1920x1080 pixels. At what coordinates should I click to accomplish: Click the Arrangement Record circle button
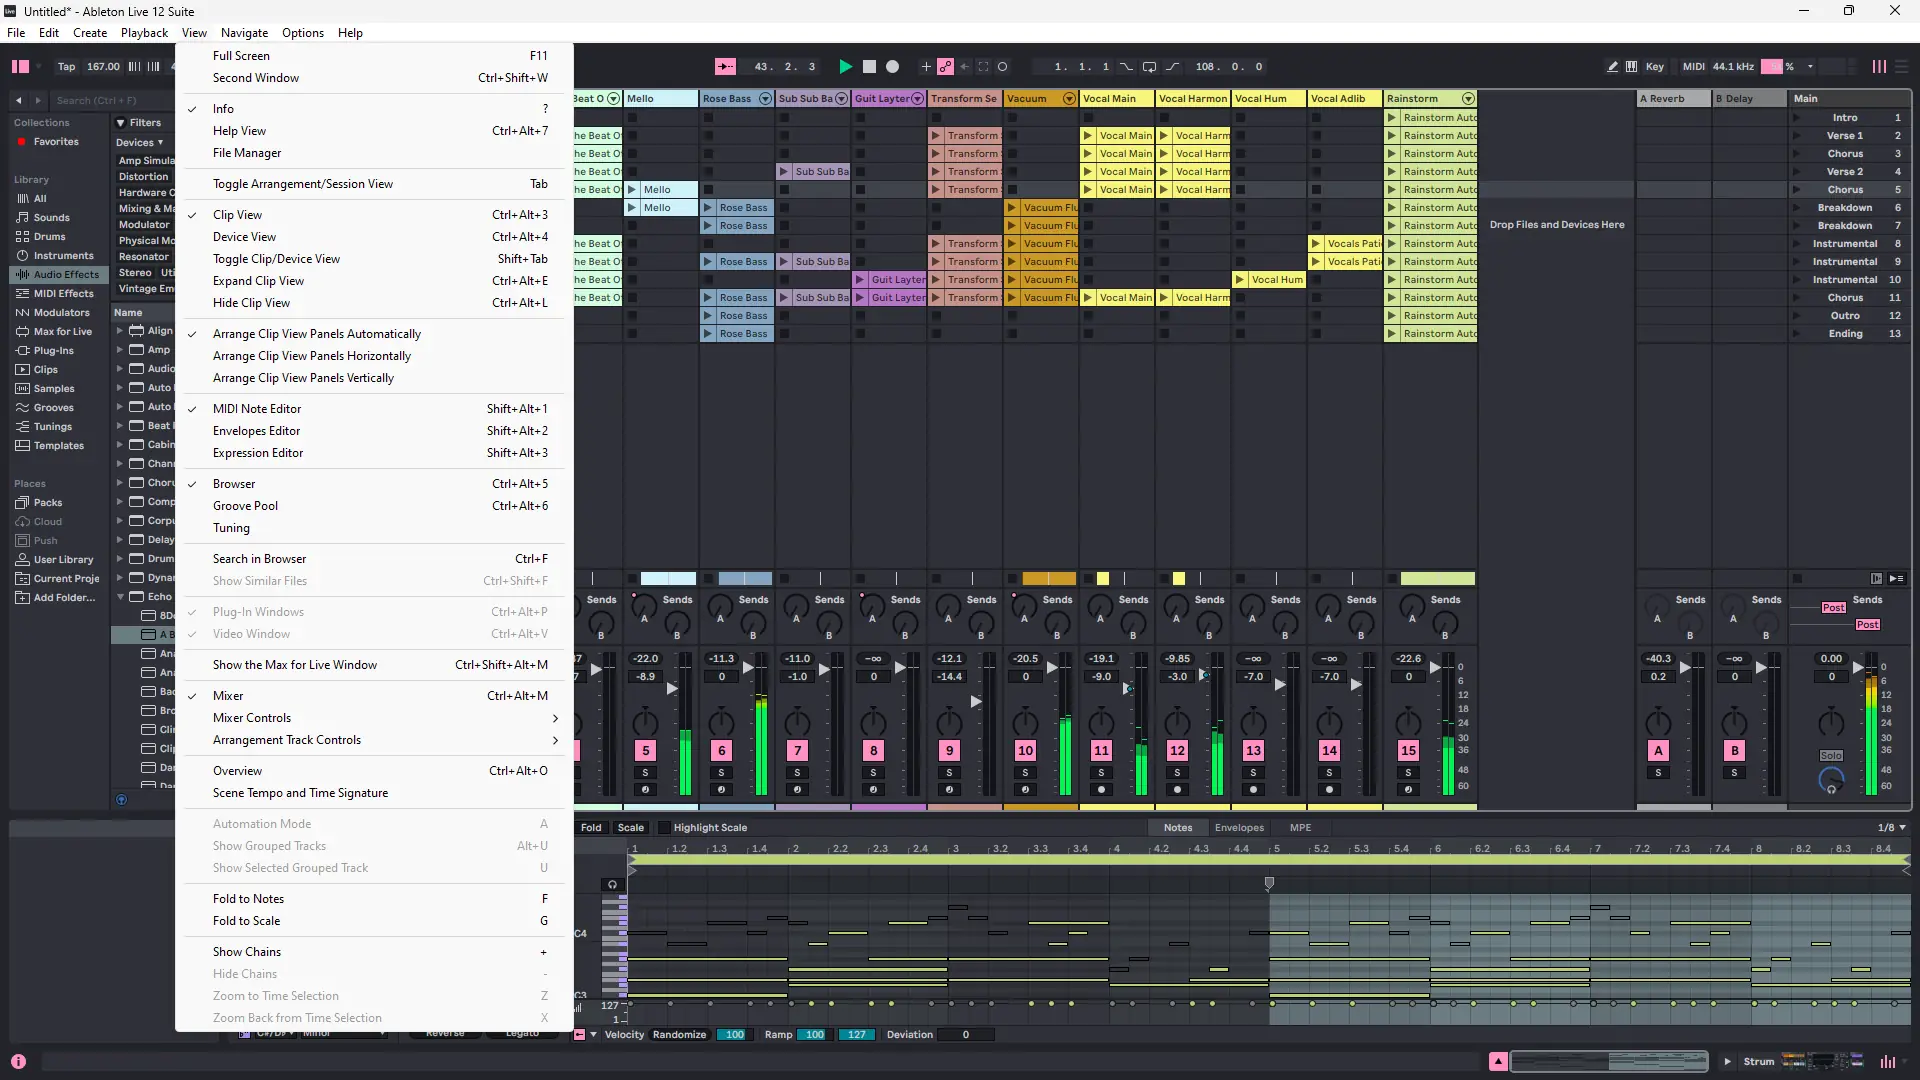893,67
